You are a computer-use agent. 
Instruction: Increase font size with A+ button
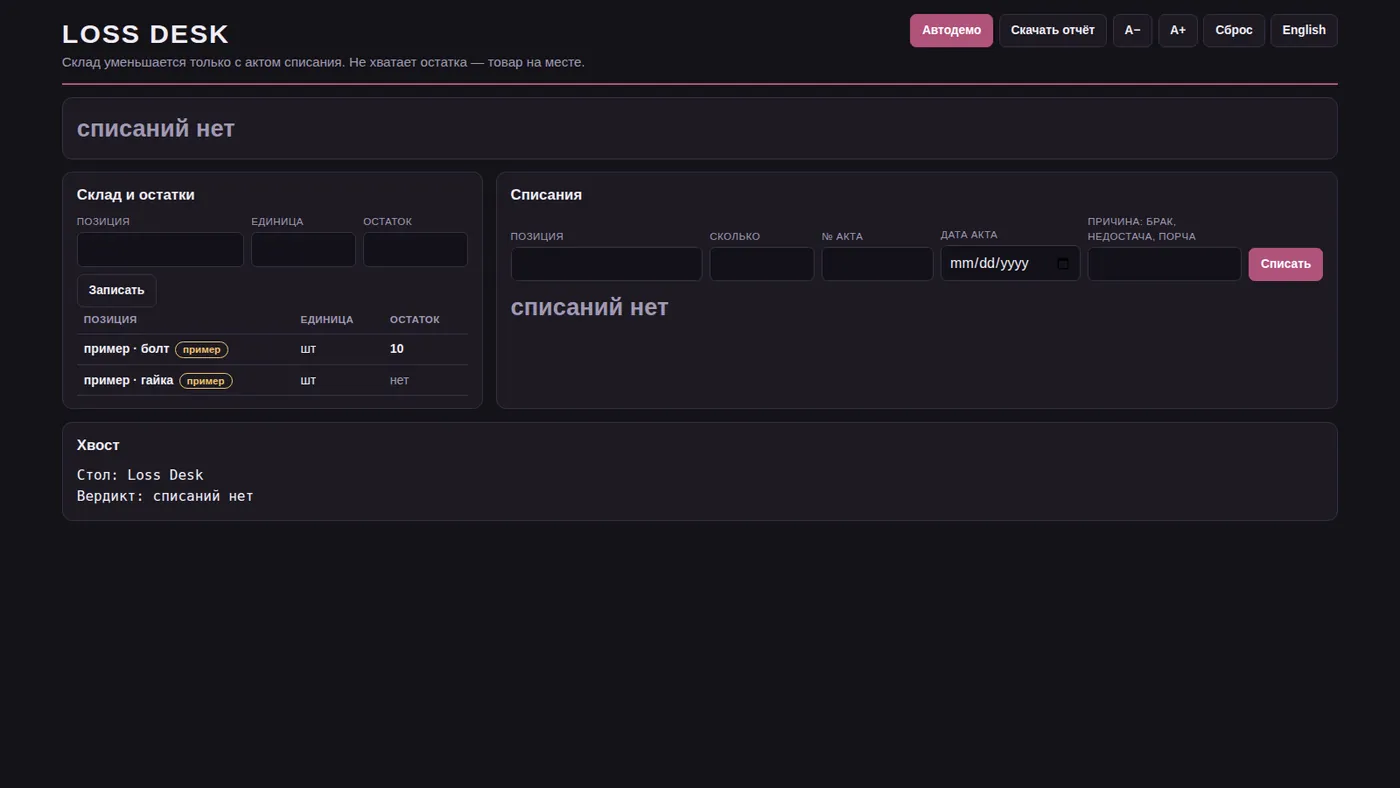(1178, 30)
